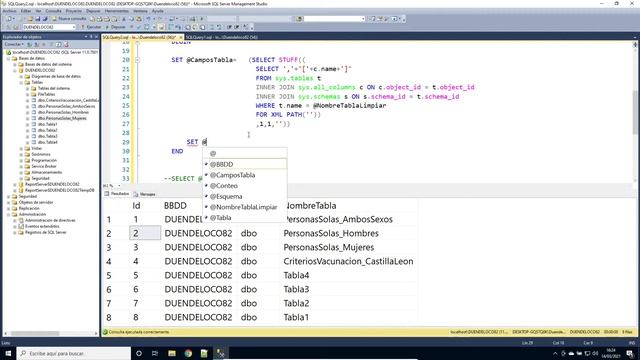Click CriteriosVacunacion_CastillaLeon result cell

pos(348,261)
